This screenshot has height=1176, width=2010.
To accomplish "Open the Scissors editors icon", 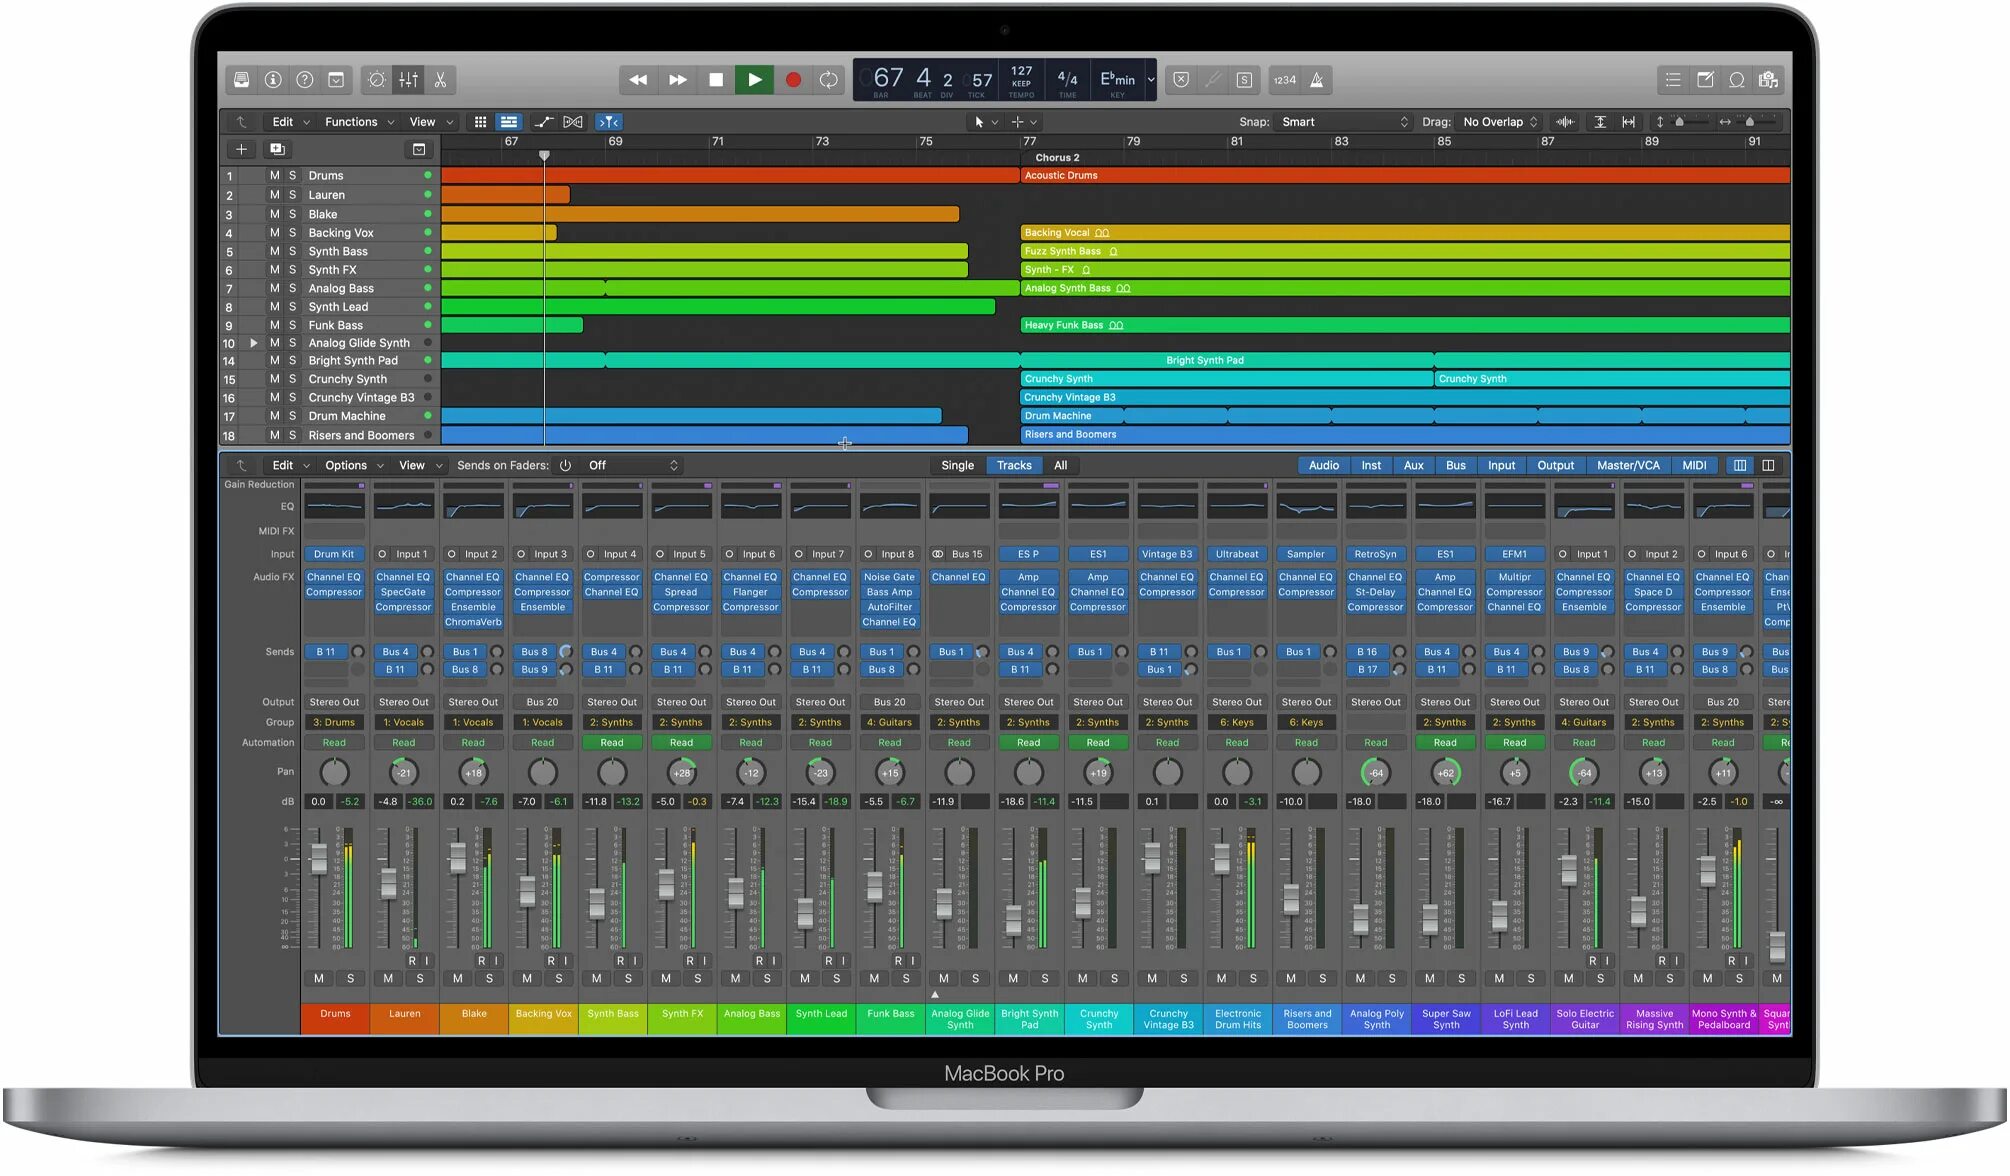I will click(440, 80).
